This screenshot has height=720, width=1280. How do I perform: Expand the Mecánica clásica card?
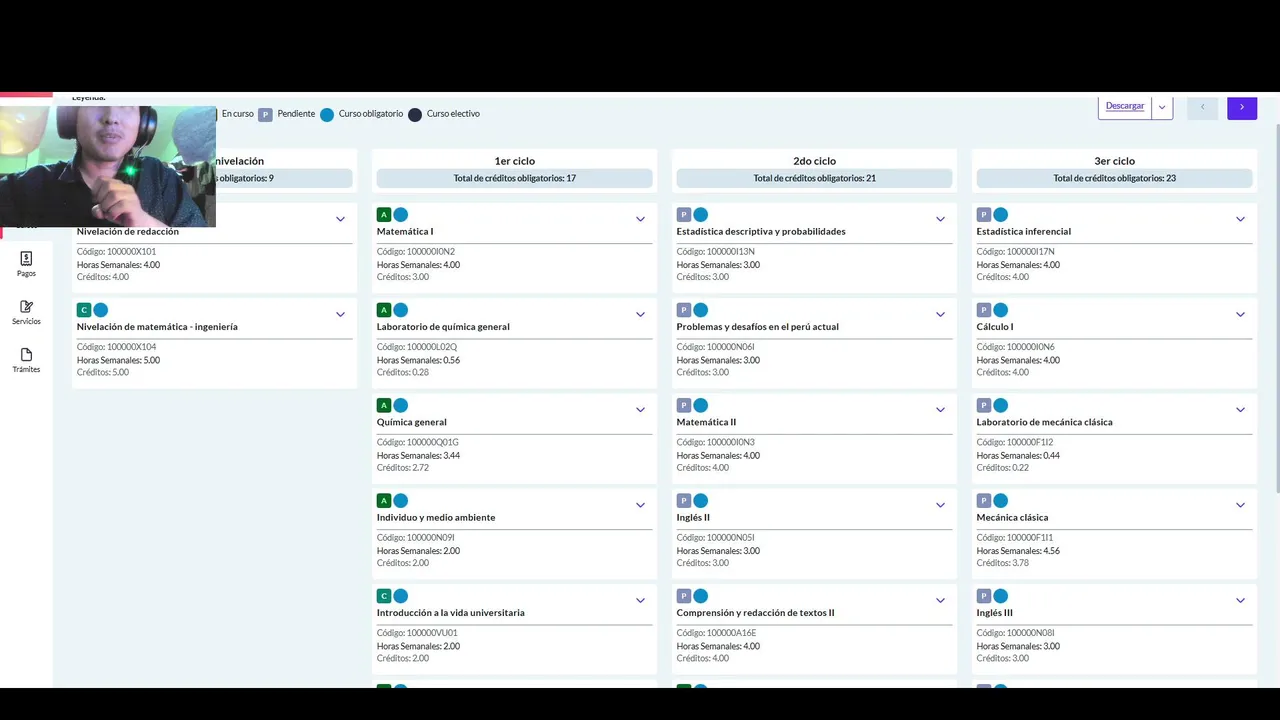click(x=1240, y=505)
